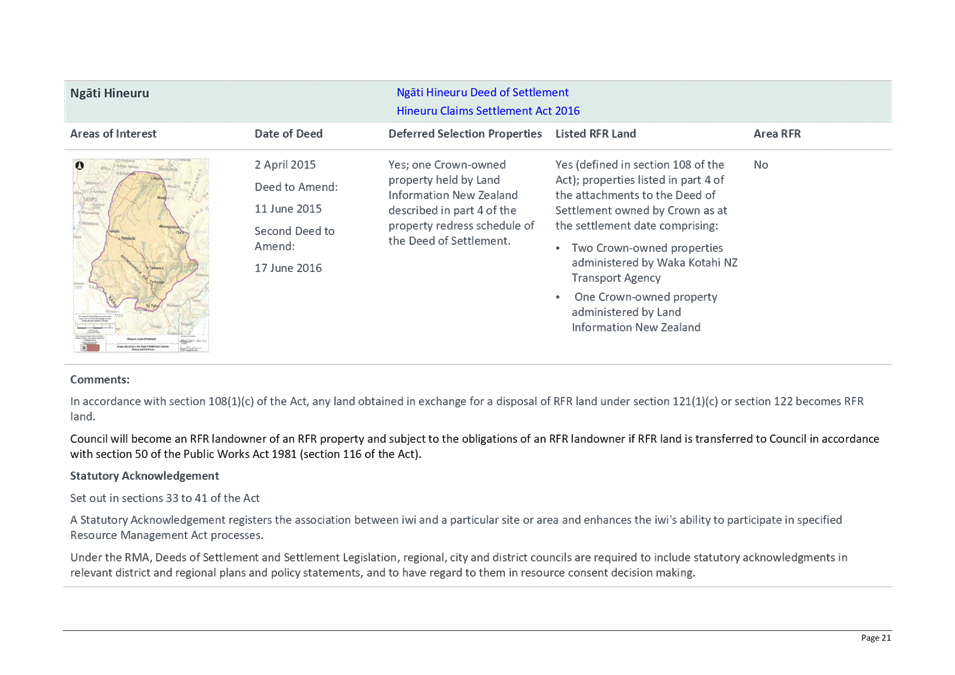Screen dimensions: 955x675
Task: Click the north arrow compass icon on map
Action: tap(79, 165)
